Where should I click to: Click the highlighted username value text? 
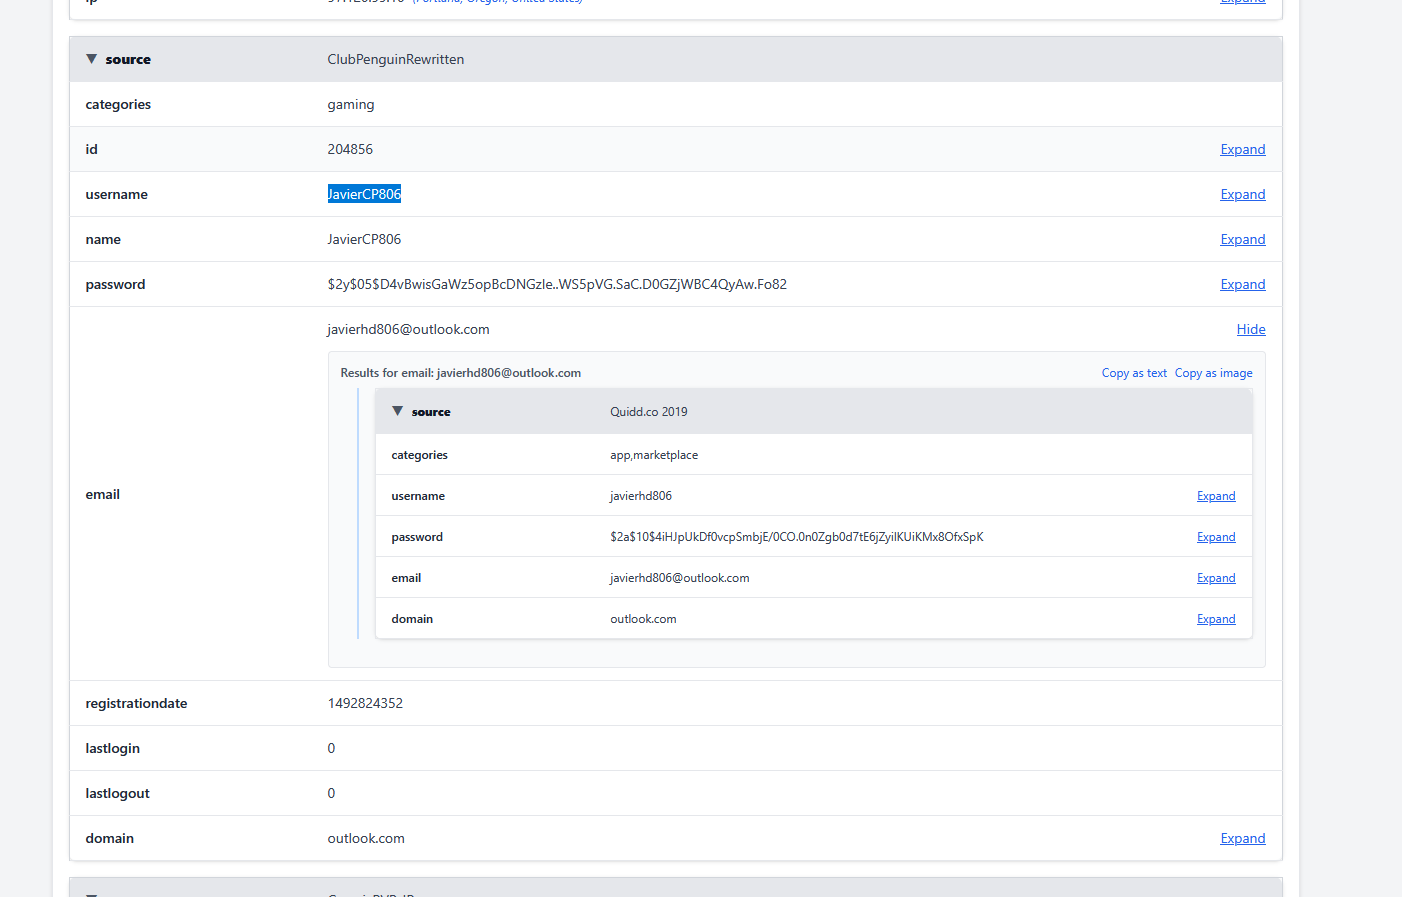(x=364, y=194)
